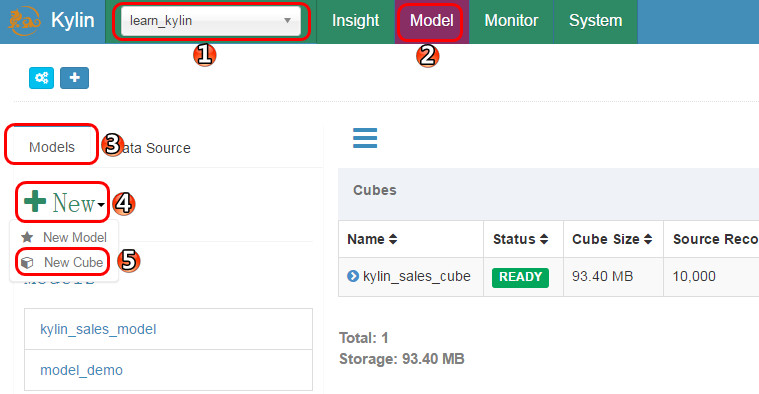This screenshot has width=759, height=394.
Task: Click the green plus New icon
Action: [35, 201]
